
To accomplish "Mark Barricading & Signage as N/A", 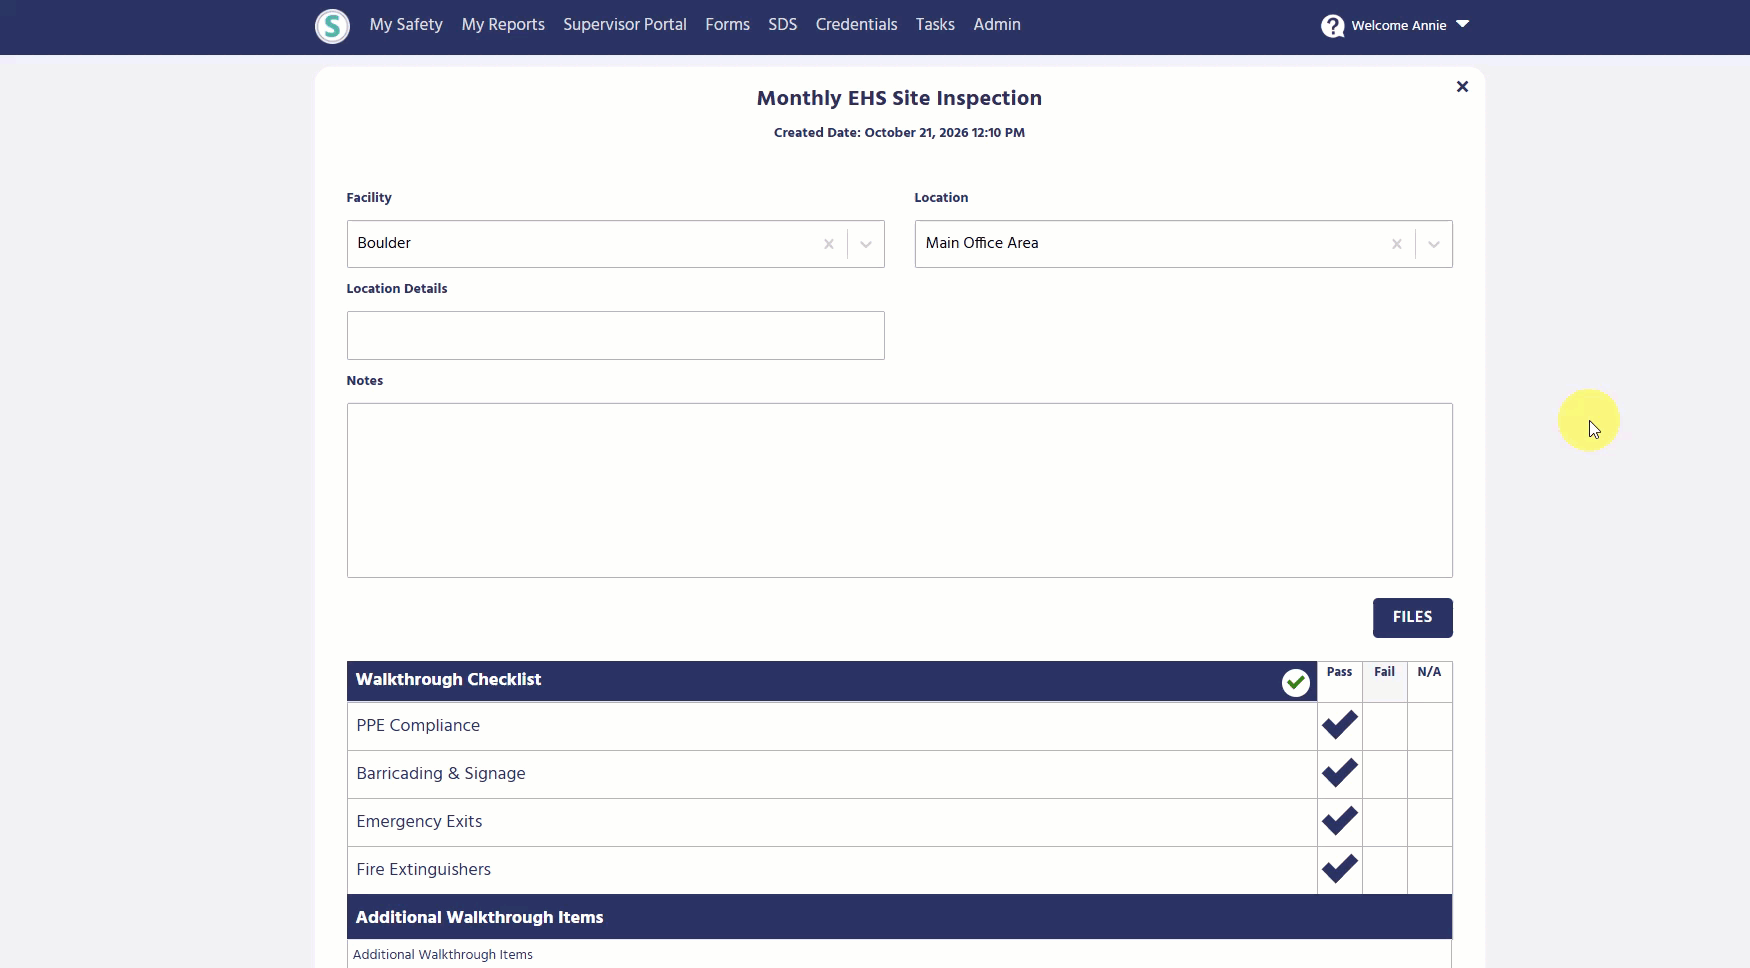I will pos(1429,774).
